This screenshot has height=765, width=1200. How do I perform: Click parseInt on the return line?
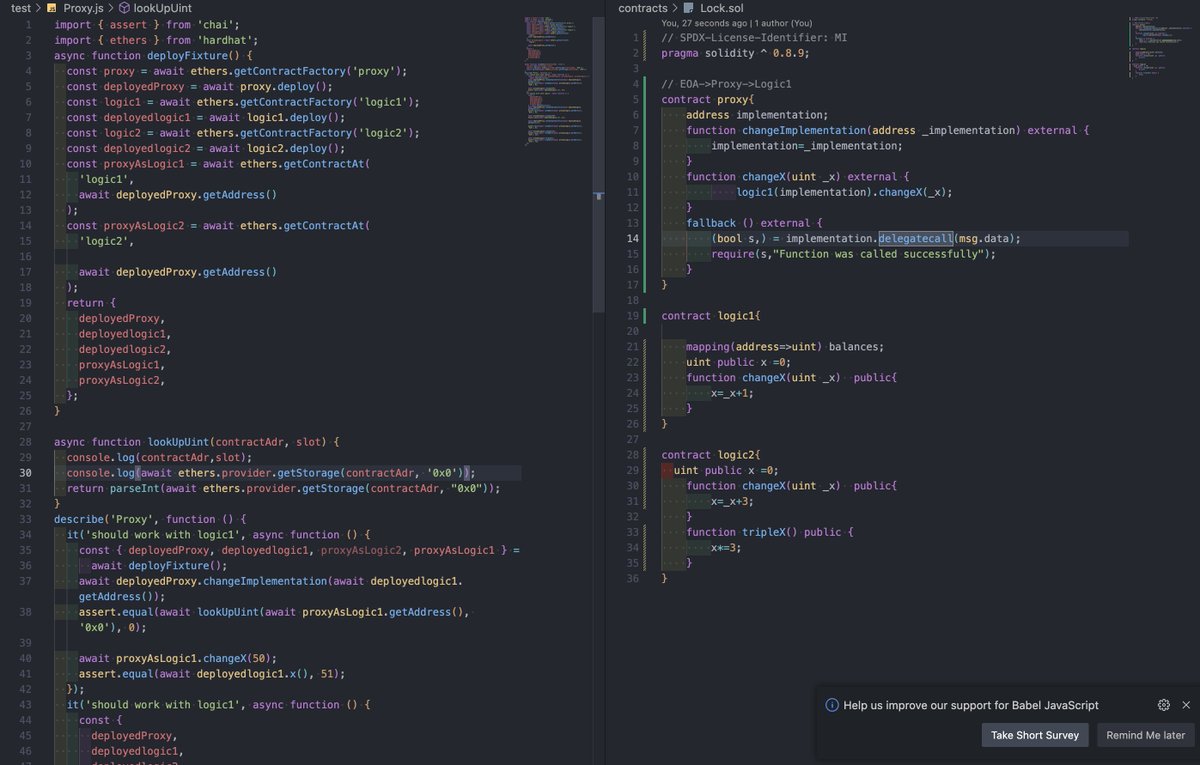(135, 488)
